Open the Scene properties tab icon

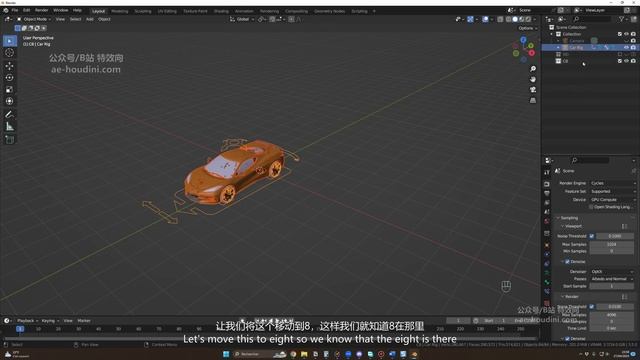(x=547, y=212)
